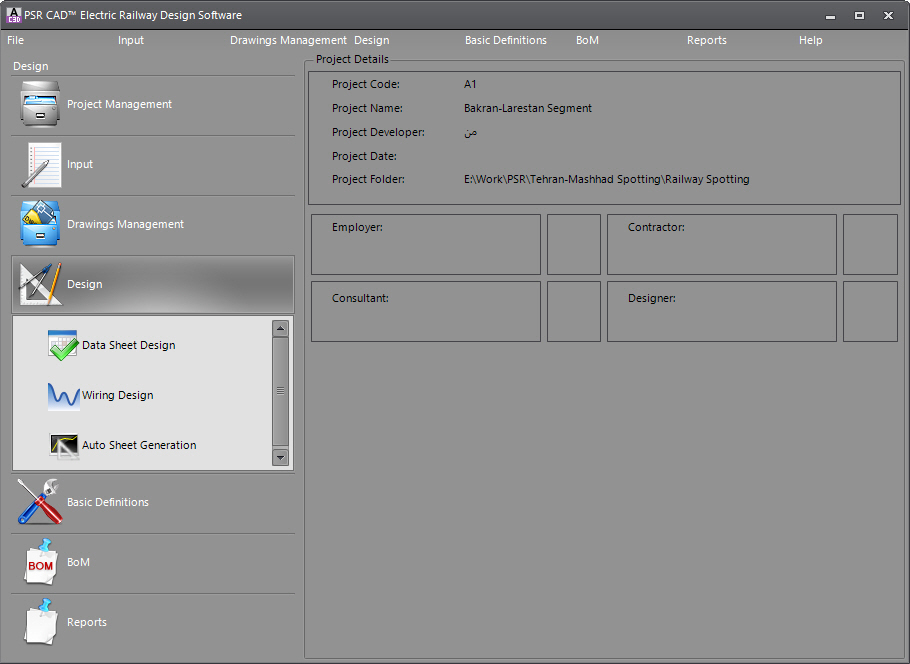
Task: Click the Bakran-Larestan Segment project name
Action: pyautogui.click(x=528, y=108)
